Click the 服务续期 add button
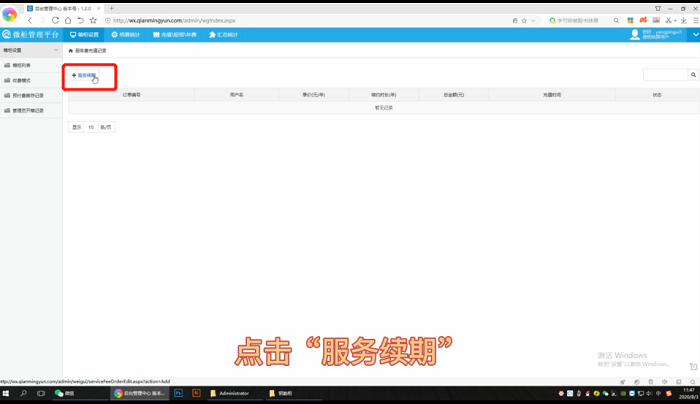 pyautogui.click(x=85, y=75)
